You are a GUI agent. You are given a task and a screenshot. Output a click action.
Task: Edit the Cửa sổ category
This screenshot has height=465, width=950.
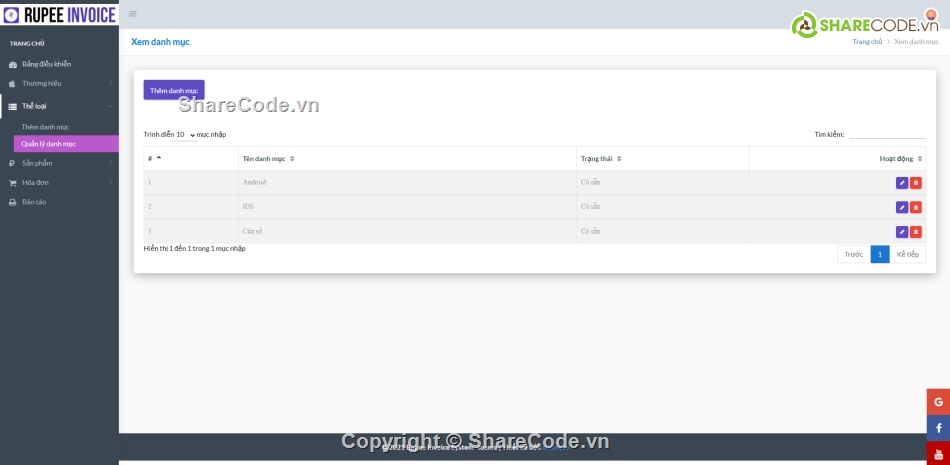coord(902,232)
